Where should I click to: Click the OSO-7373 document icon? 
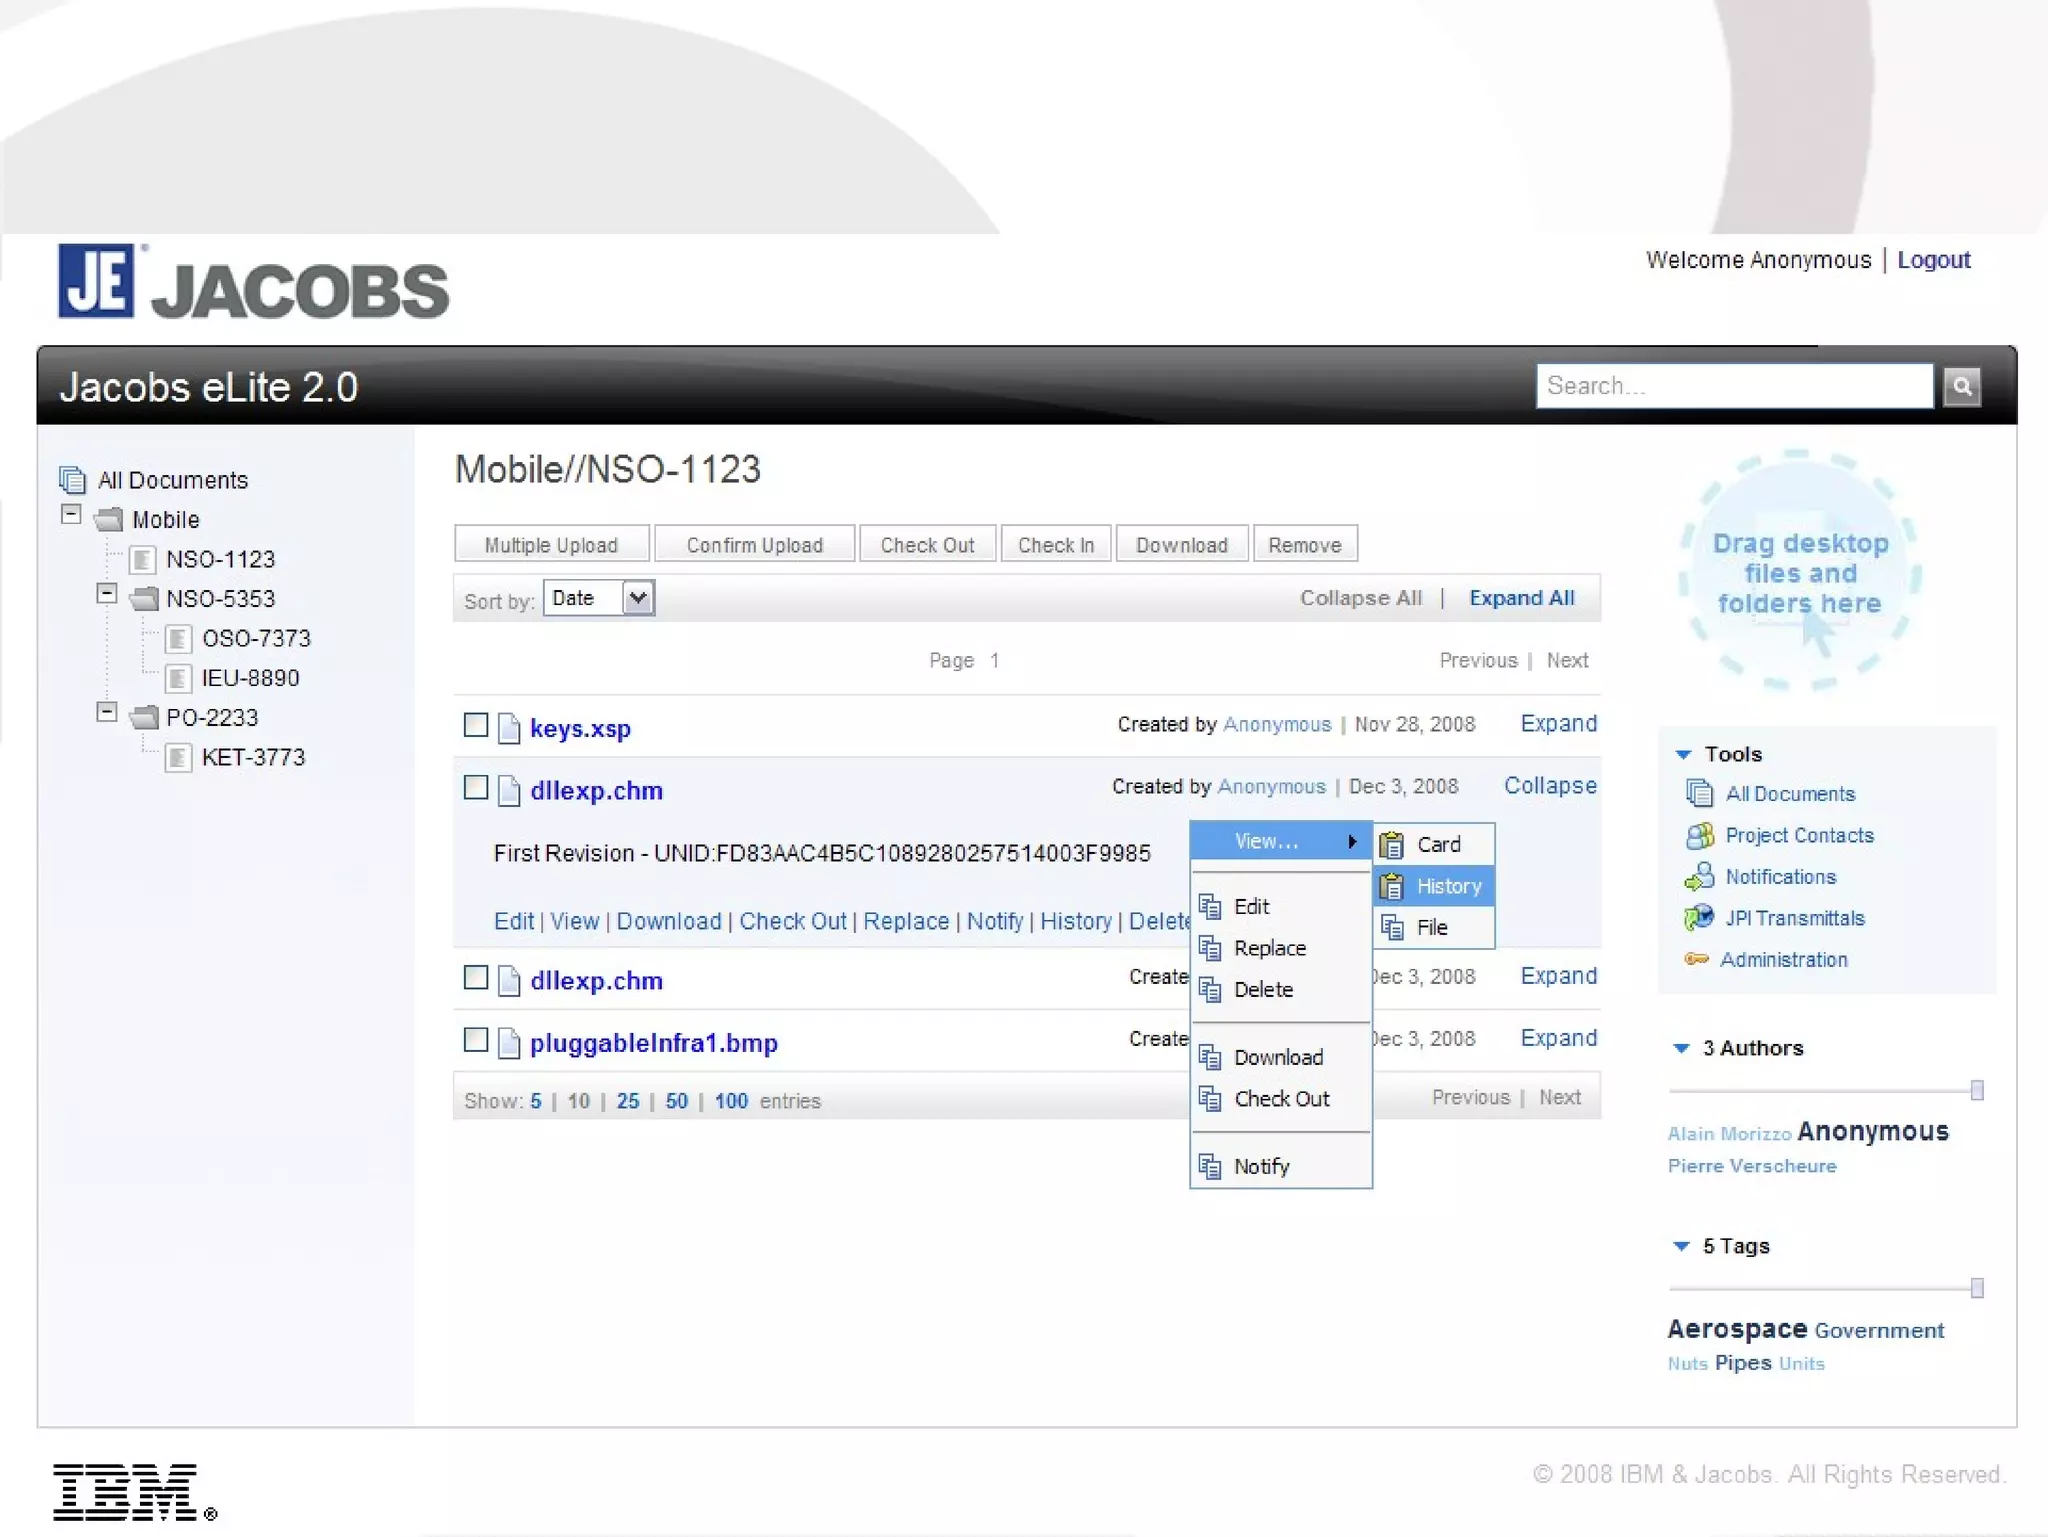[x=178, y=639]
